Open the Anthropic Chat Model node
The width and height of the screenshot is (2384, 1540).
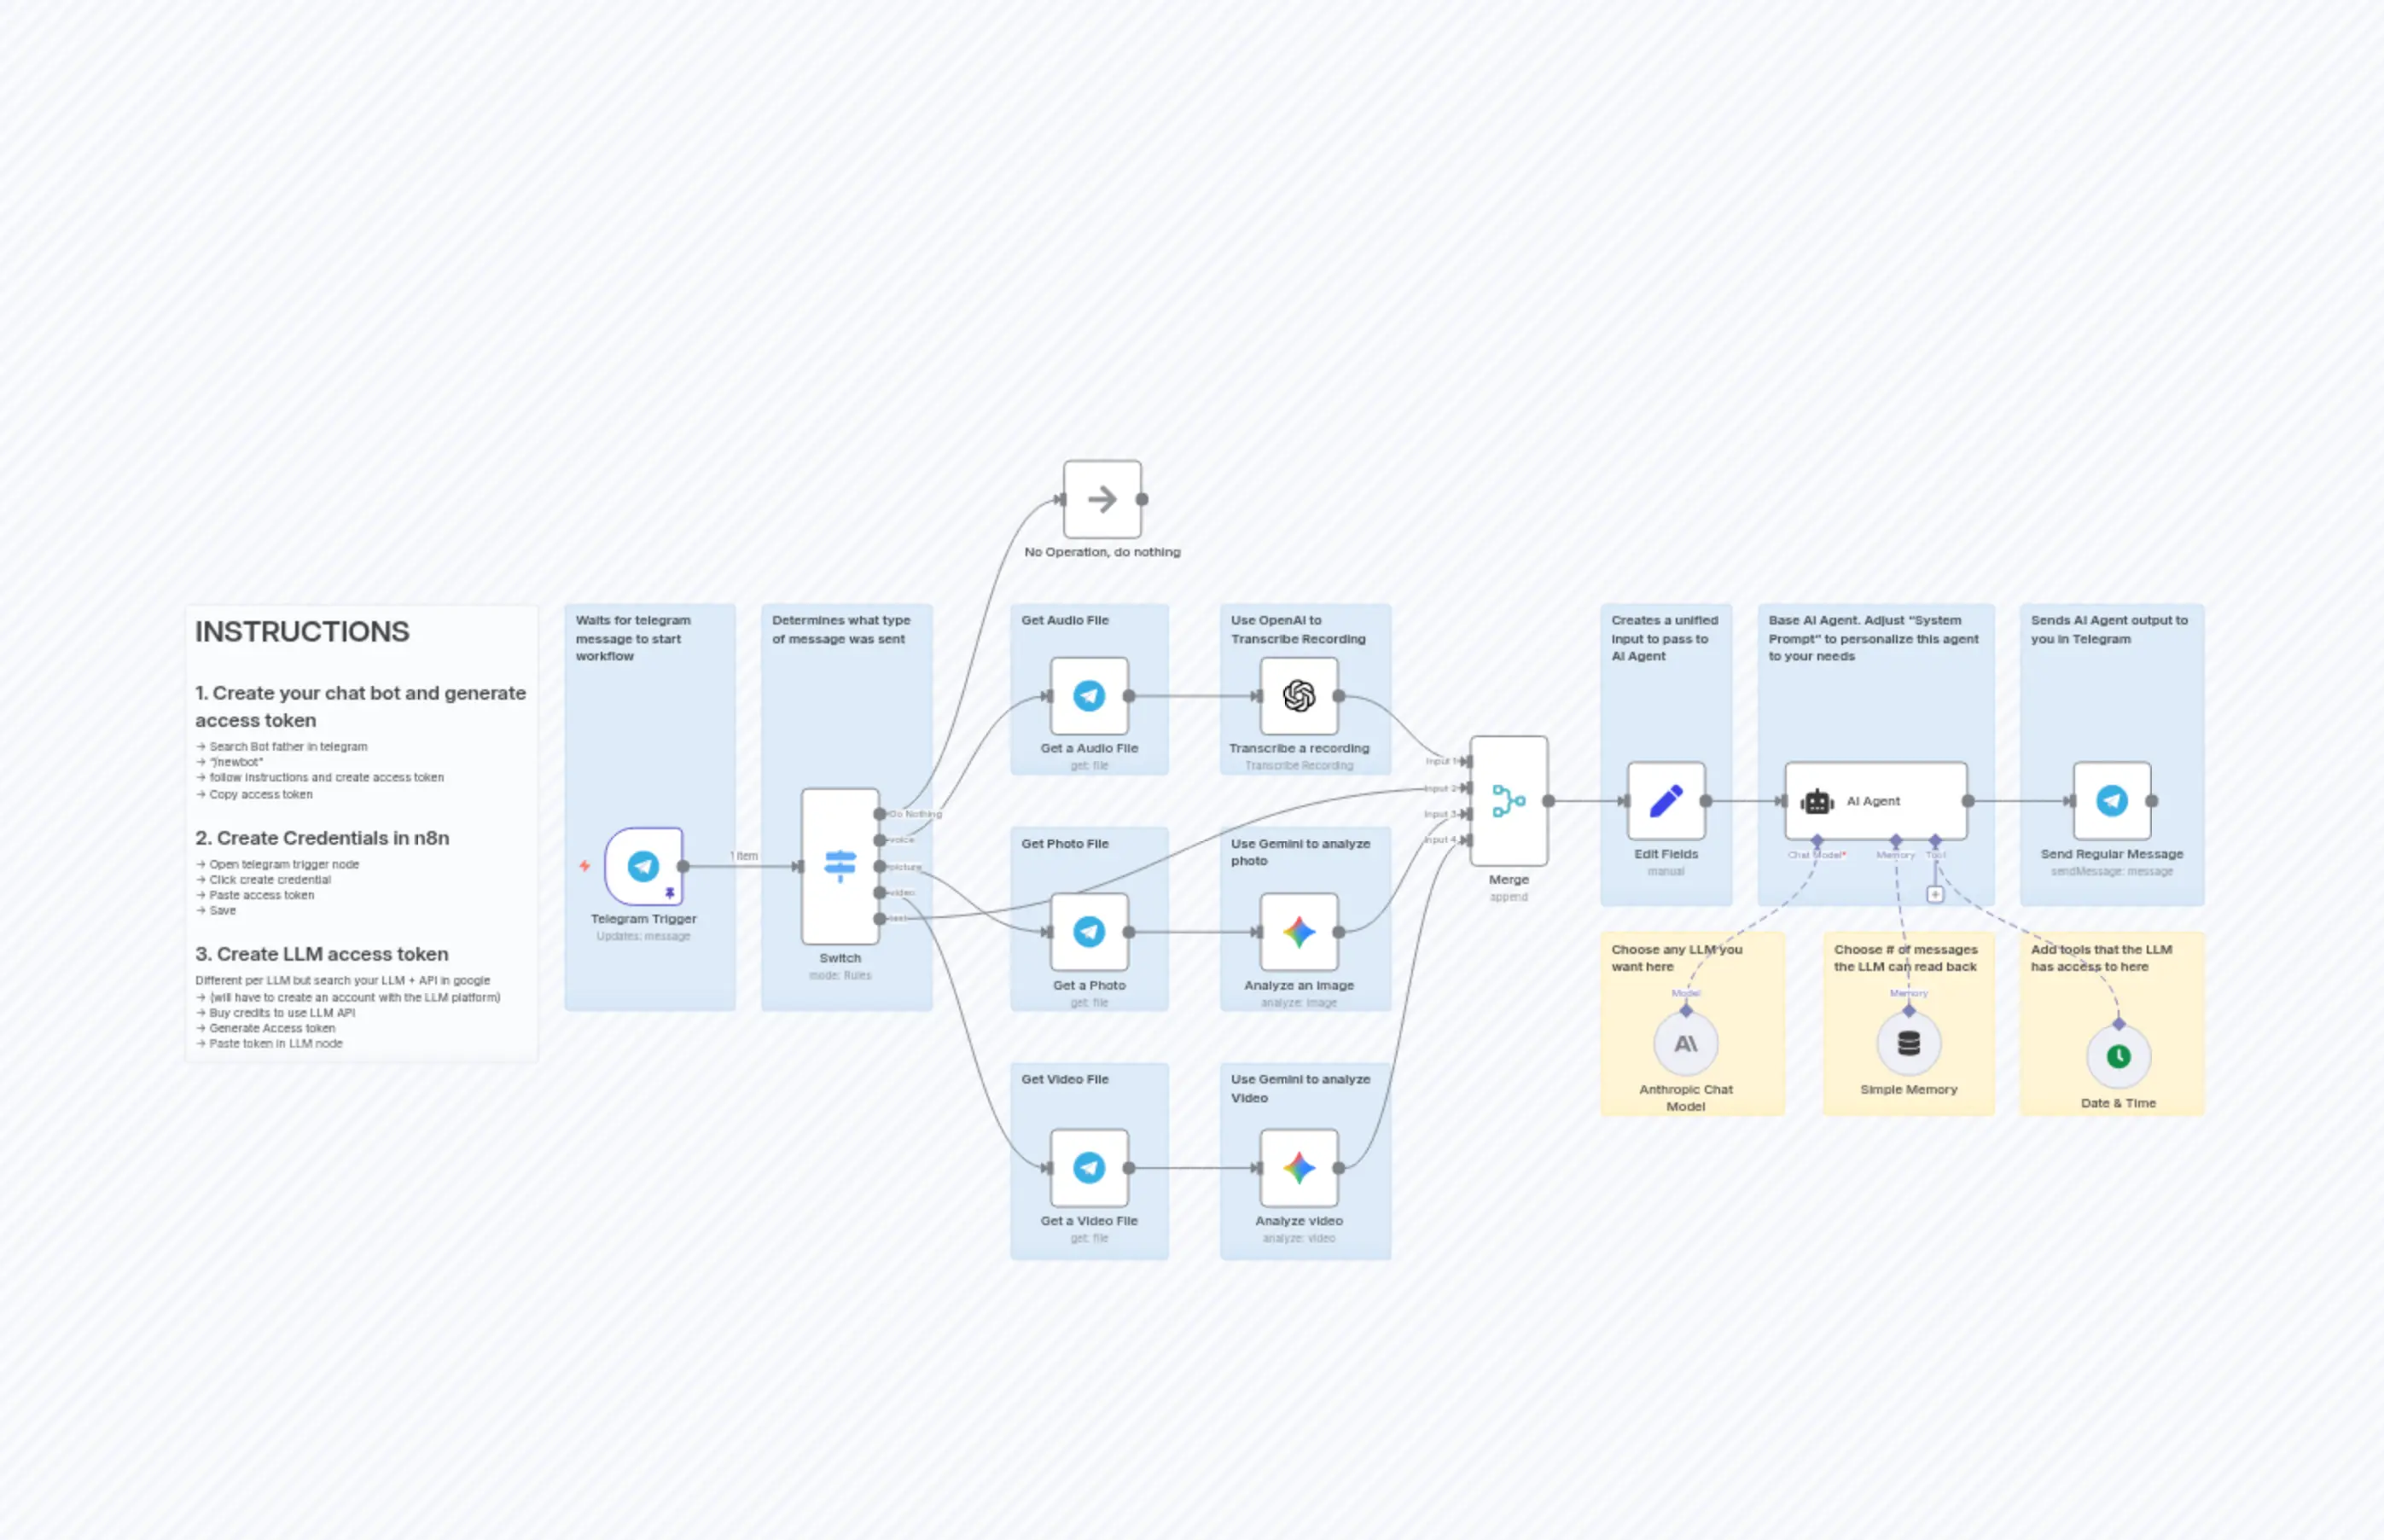pos(1687,1043)
